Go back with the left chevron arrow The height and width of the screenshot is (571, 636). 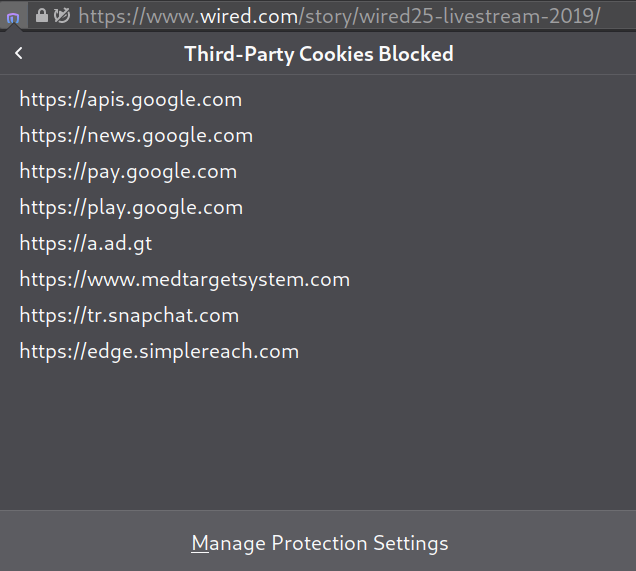pos(19,54)
